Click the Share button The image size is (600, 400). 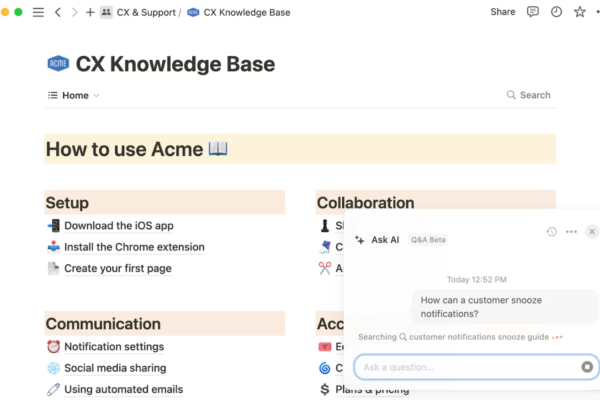point(503,12)
